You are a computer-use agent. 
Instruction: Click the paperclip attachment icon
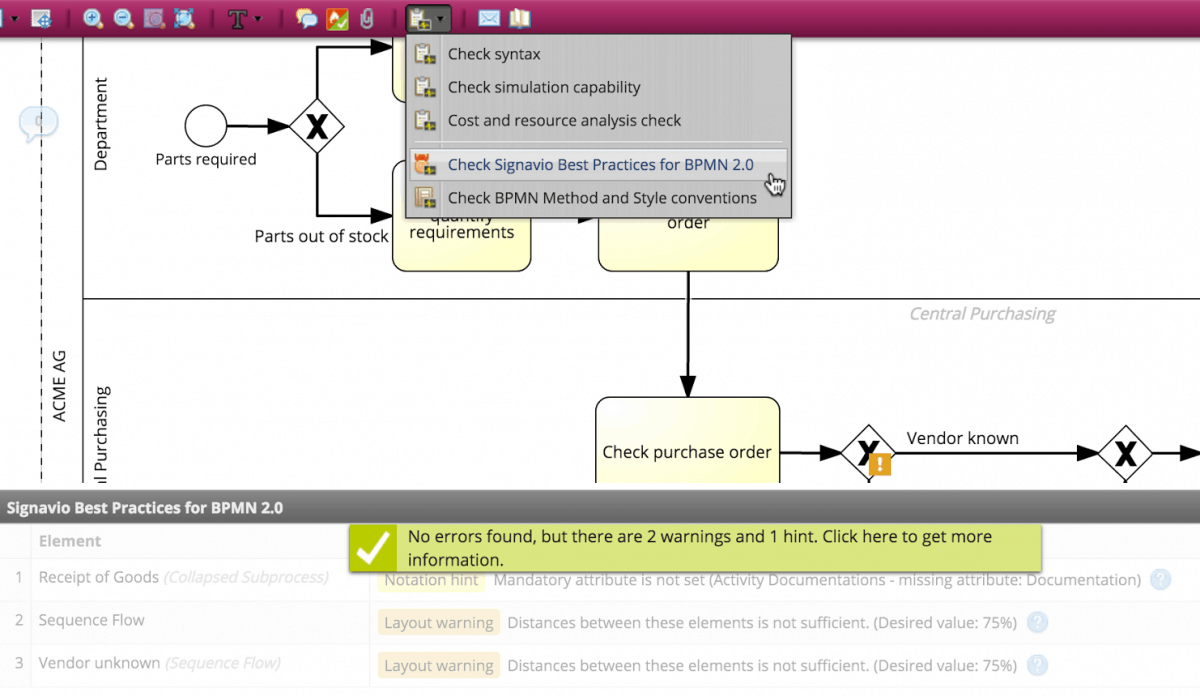[x=366, y=18]
